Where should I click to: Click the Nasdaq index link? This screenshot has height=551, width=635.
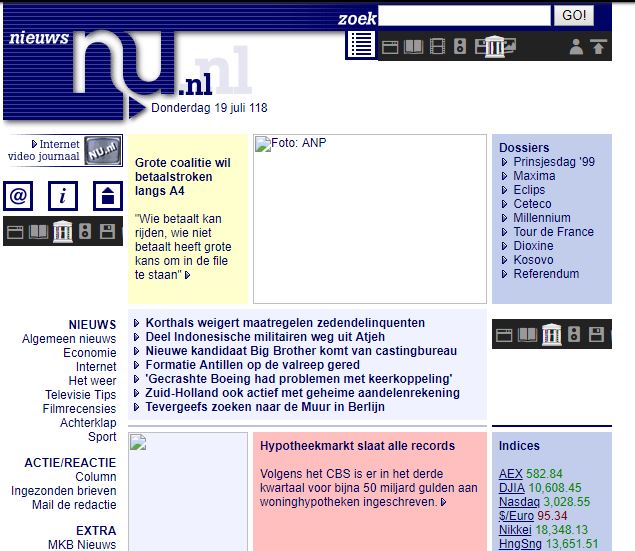tap(519, 502)
